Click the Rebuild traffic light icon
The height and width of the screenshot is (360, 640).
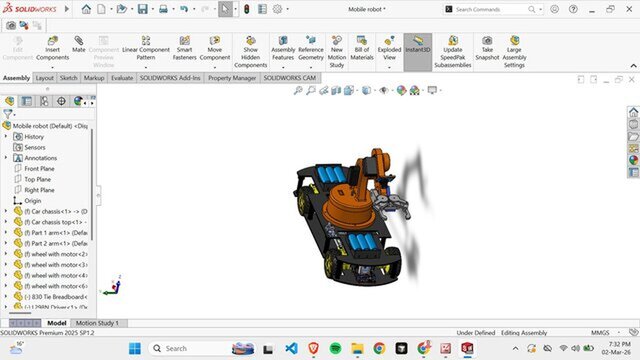(x=247, y=9)
